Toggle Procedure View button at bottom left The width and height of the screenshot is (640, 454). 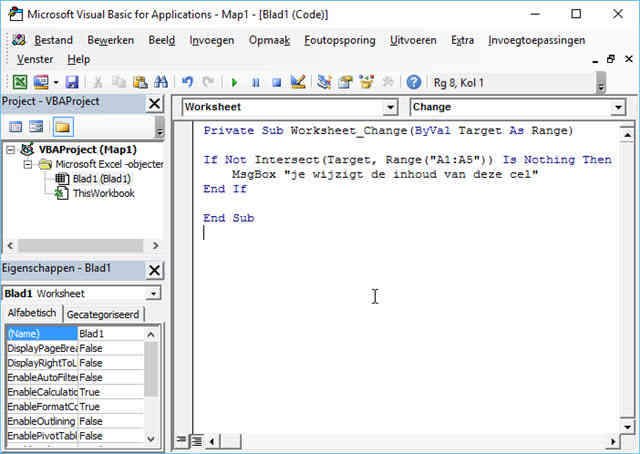coord(180,441)
